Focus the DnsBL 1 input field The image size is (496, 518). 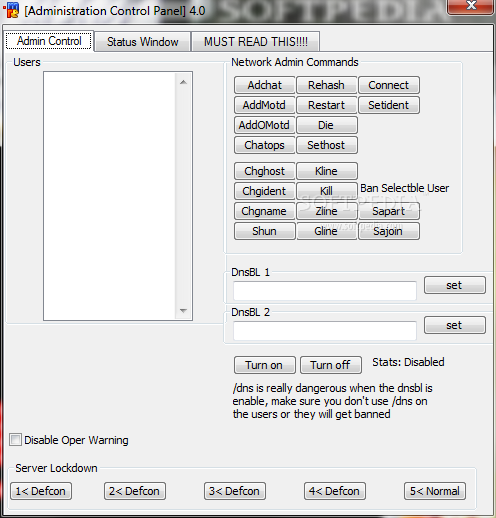click(325, 291)
